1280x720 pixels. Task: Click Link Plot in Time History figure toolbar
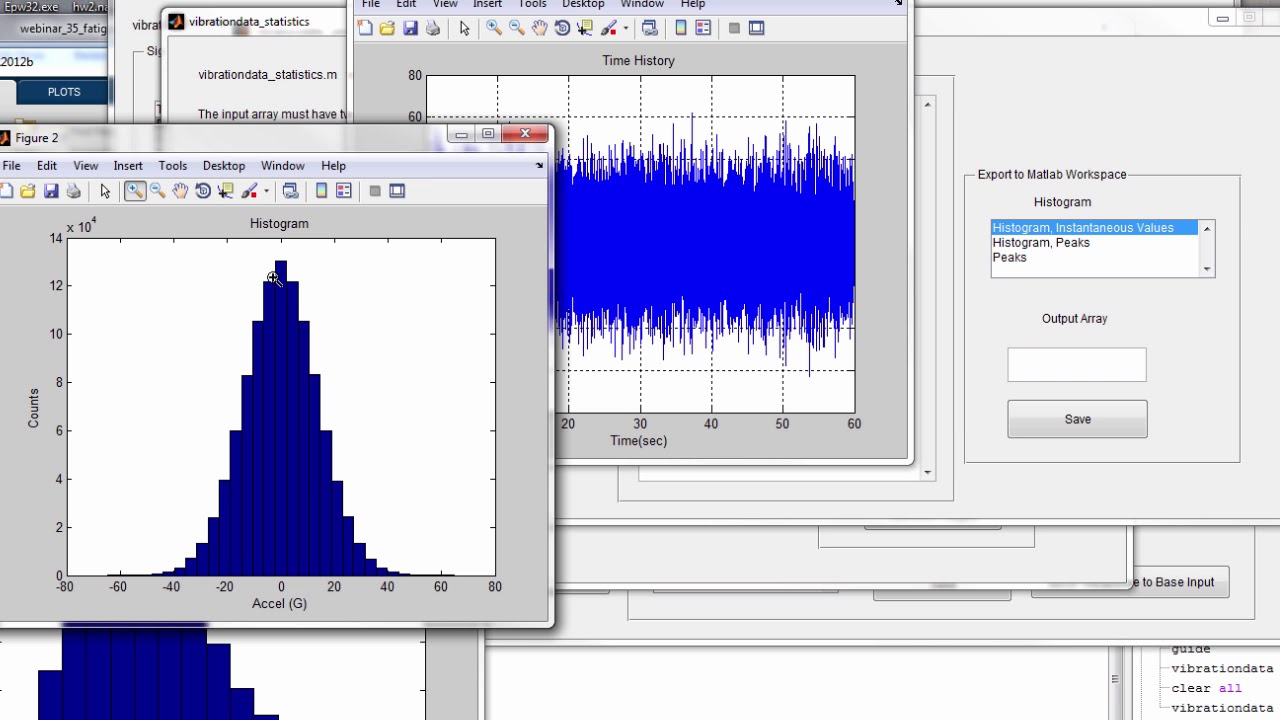point(649,28)
